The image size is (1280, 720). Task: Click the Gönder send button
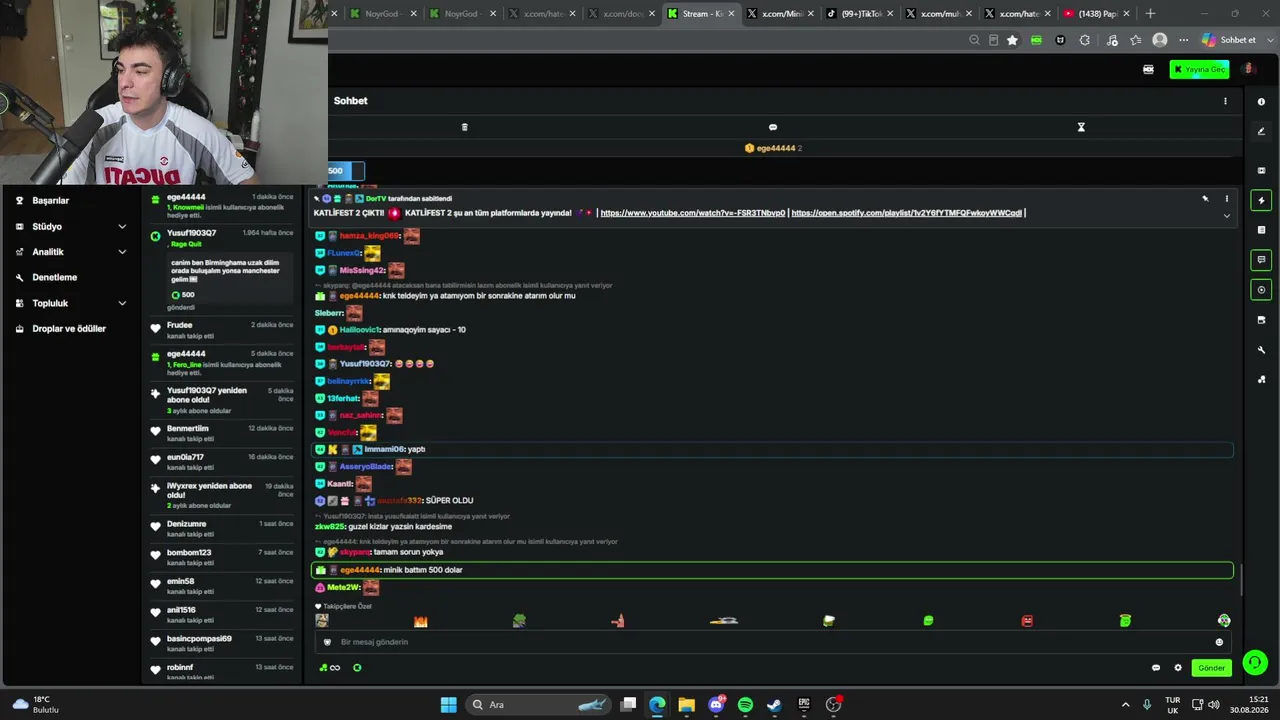point(1211,667)
